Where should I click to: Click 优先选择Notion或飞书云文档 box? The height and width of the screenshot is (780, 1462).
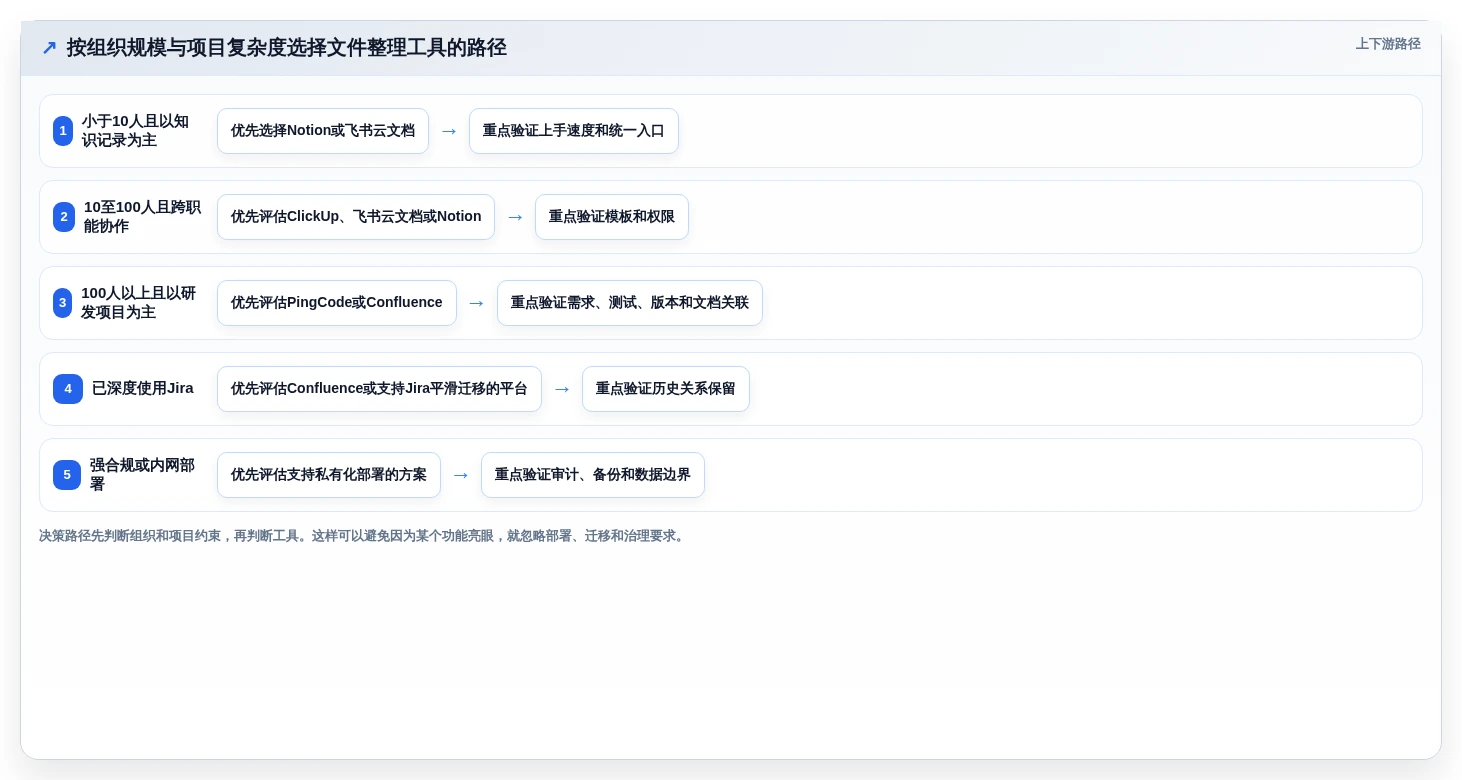[x=323, y=131]
